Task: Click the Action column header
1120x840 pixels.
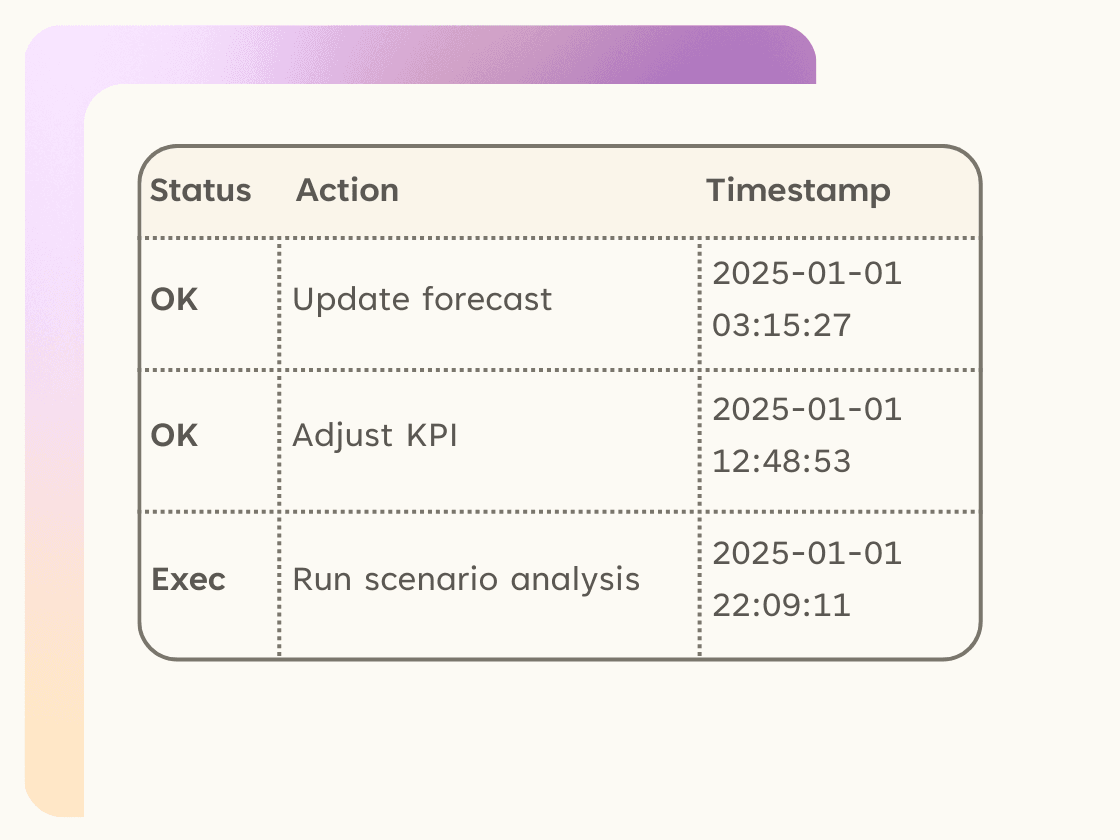Action: [x=347, y=190]
